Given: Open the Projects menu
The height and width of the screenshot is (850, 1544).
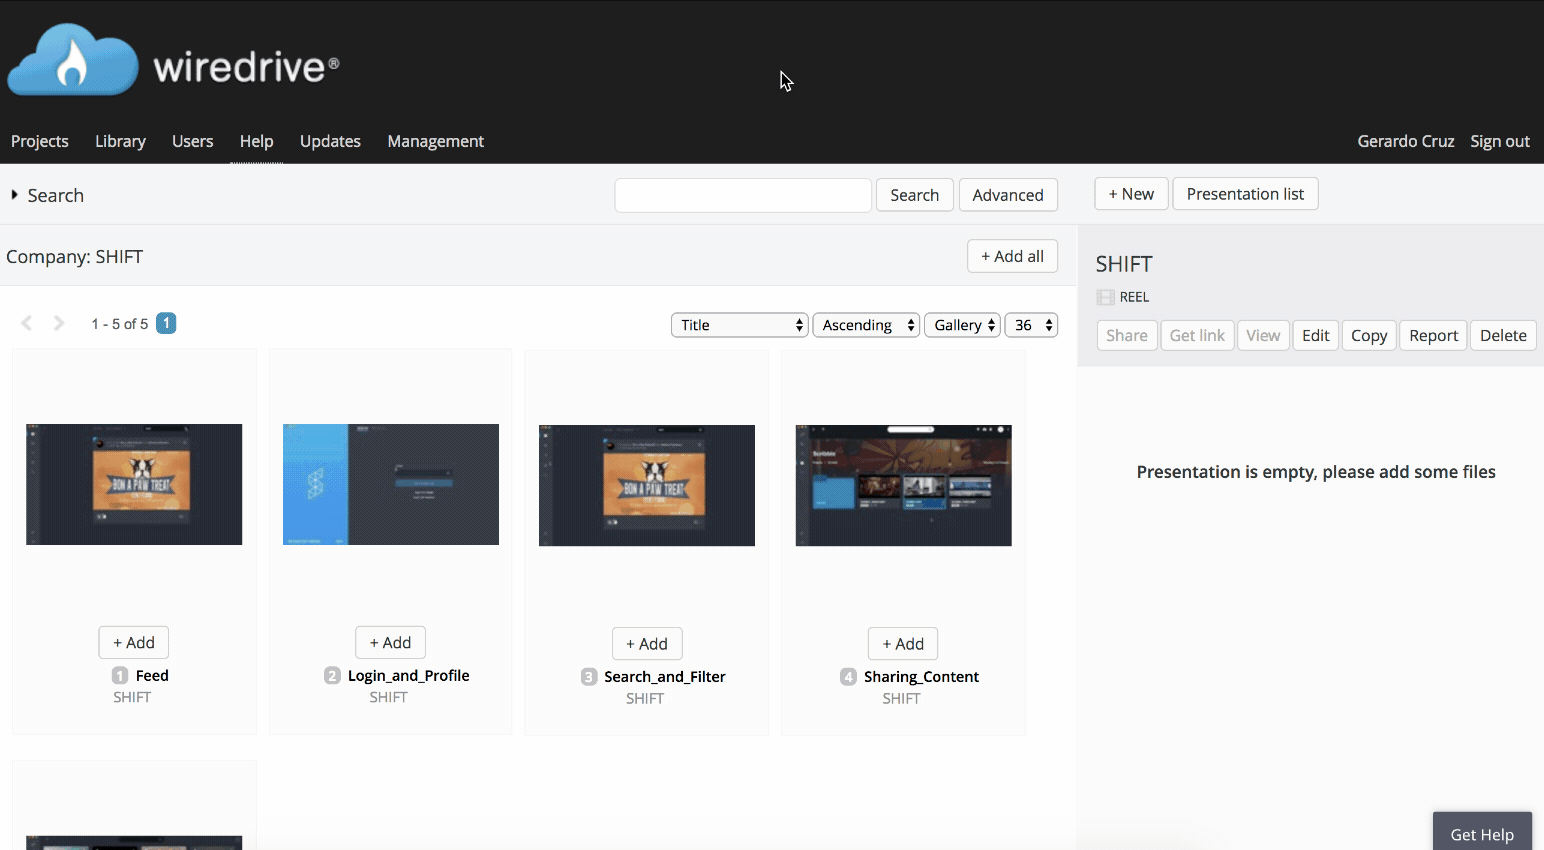Looking at the screenshot, I should tap(39, 141).
